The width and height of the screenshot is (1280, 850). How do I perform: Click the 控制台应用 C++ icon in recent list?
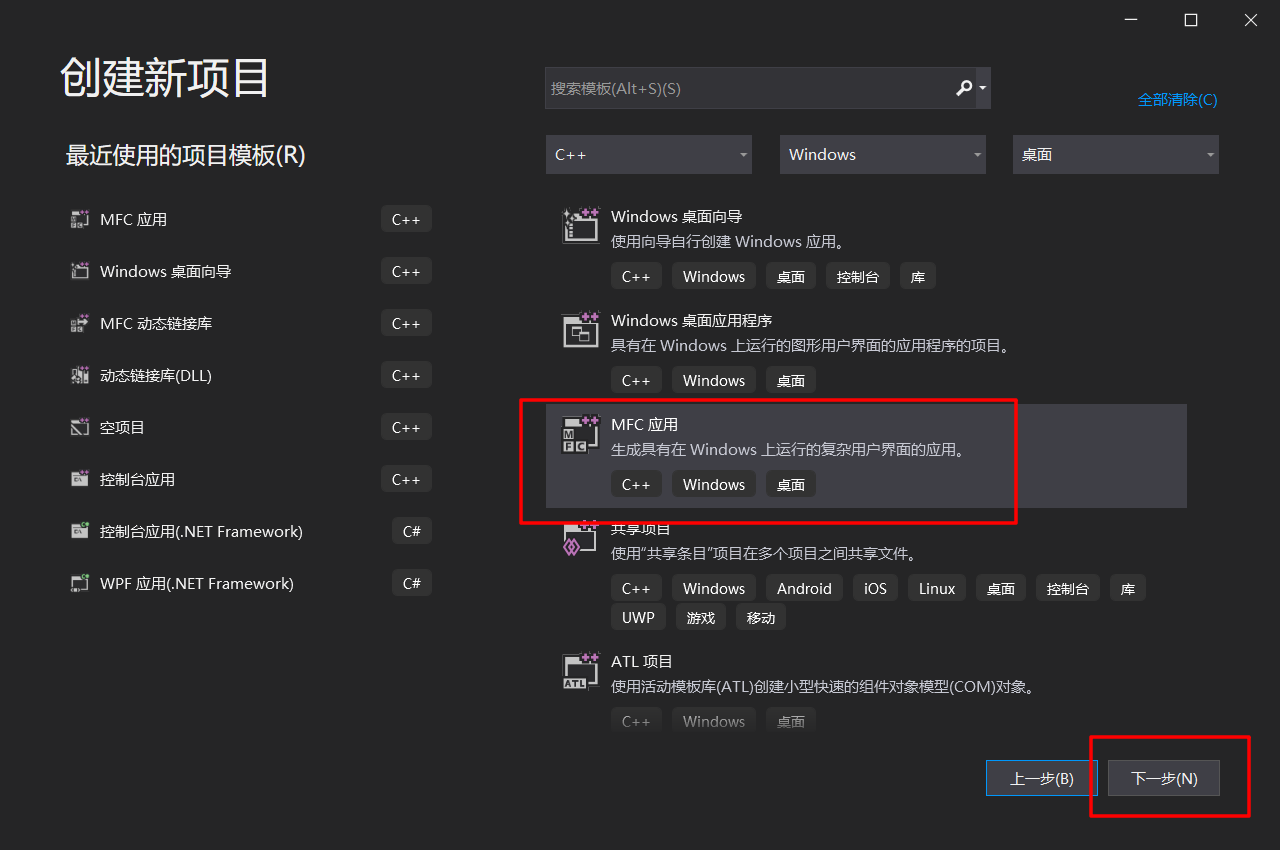coord(80,479)
